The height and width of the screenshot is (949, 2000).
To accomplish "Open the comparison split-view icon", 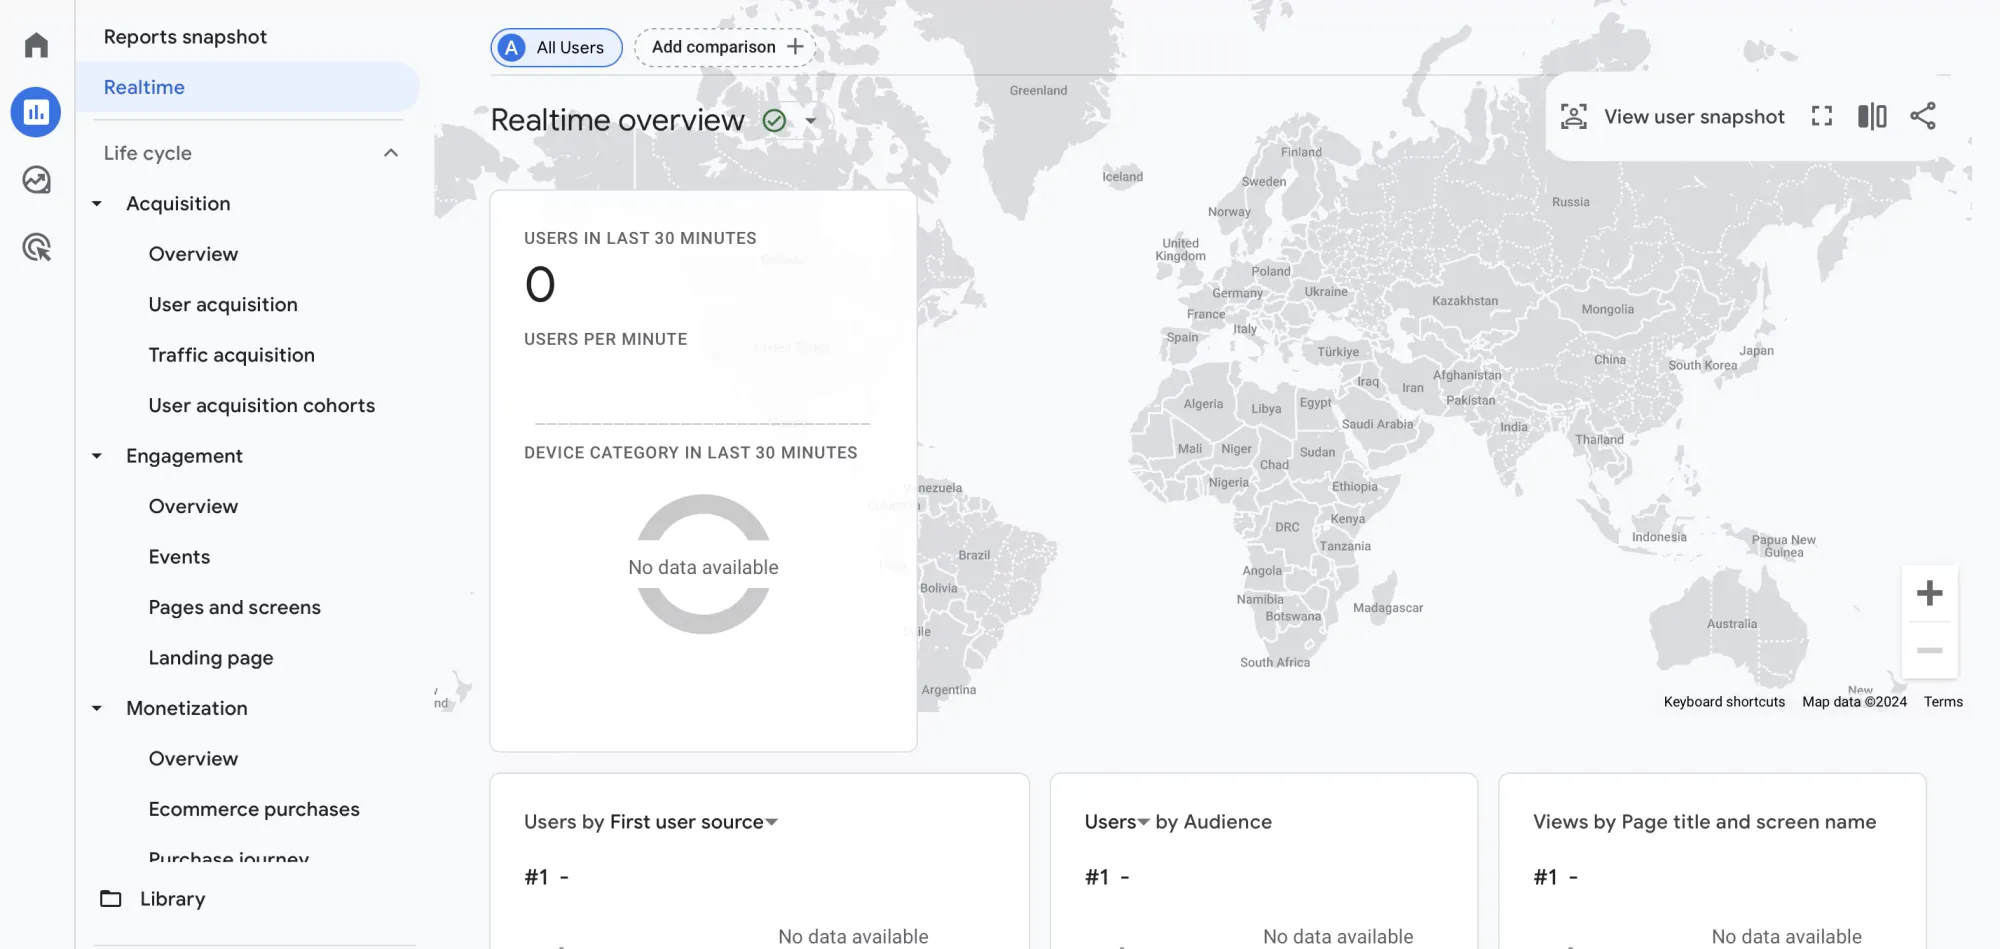I will pyautogui.click(x=1871, y=116).
